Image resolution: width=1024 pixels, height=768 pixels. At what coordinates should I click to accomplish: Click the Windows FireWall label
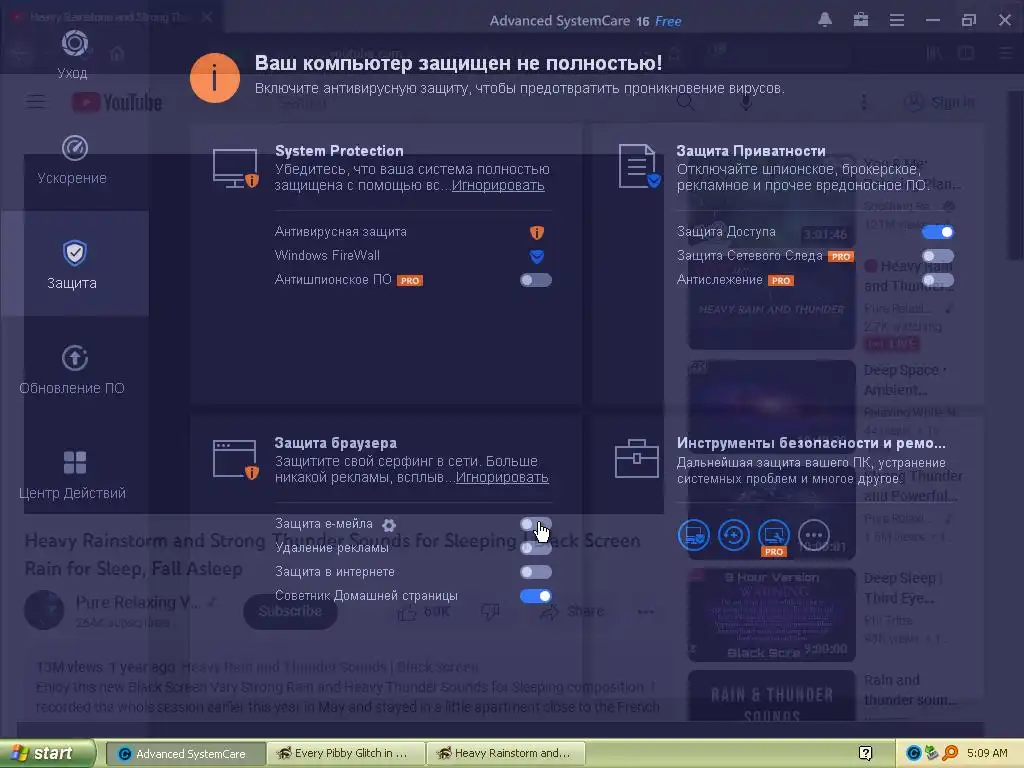[327, 255]
